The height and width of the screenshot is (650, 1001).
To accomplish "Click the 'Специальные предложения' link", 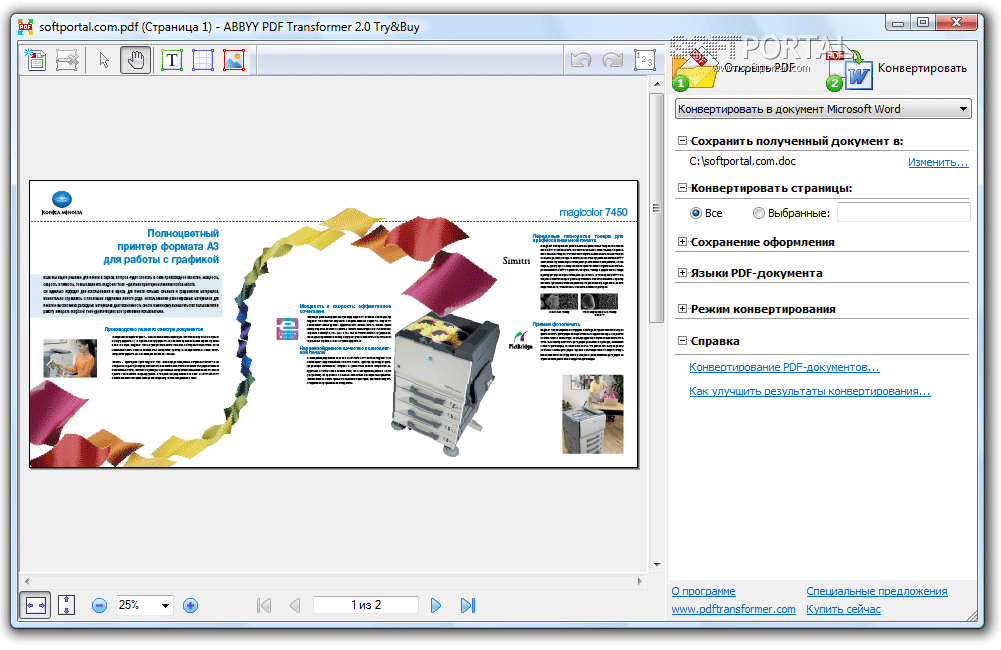I will tap(877, 591).
